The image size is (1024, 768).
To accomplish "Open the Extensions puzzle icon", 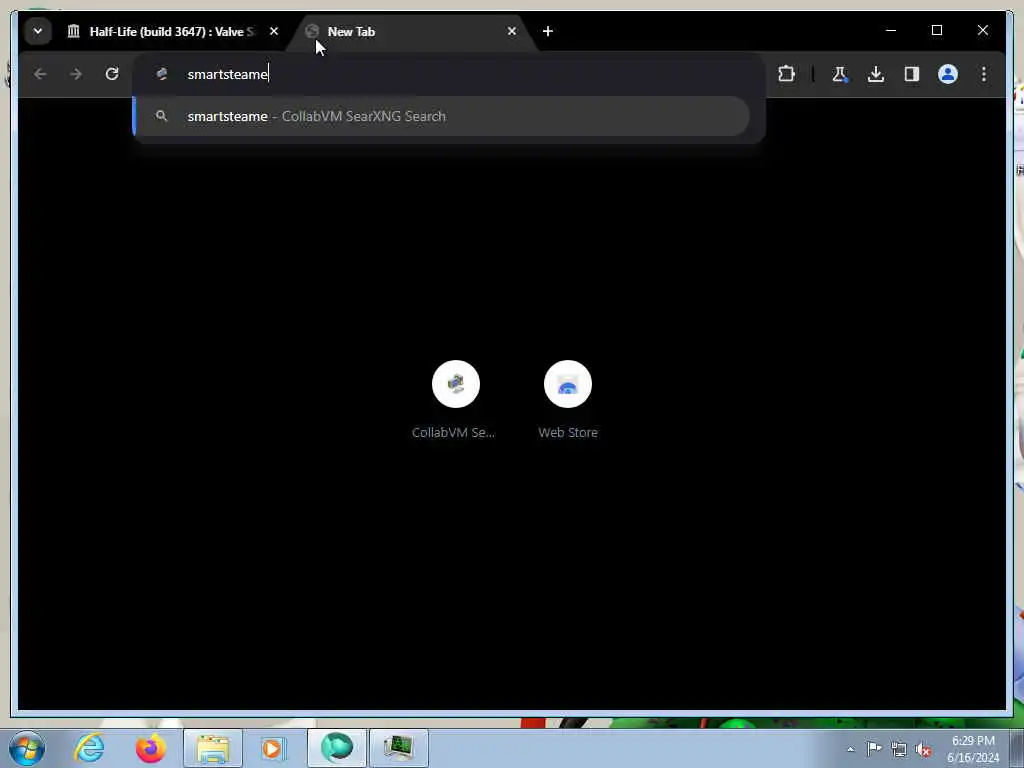I will pyautogui.click(x=786, y=74).
